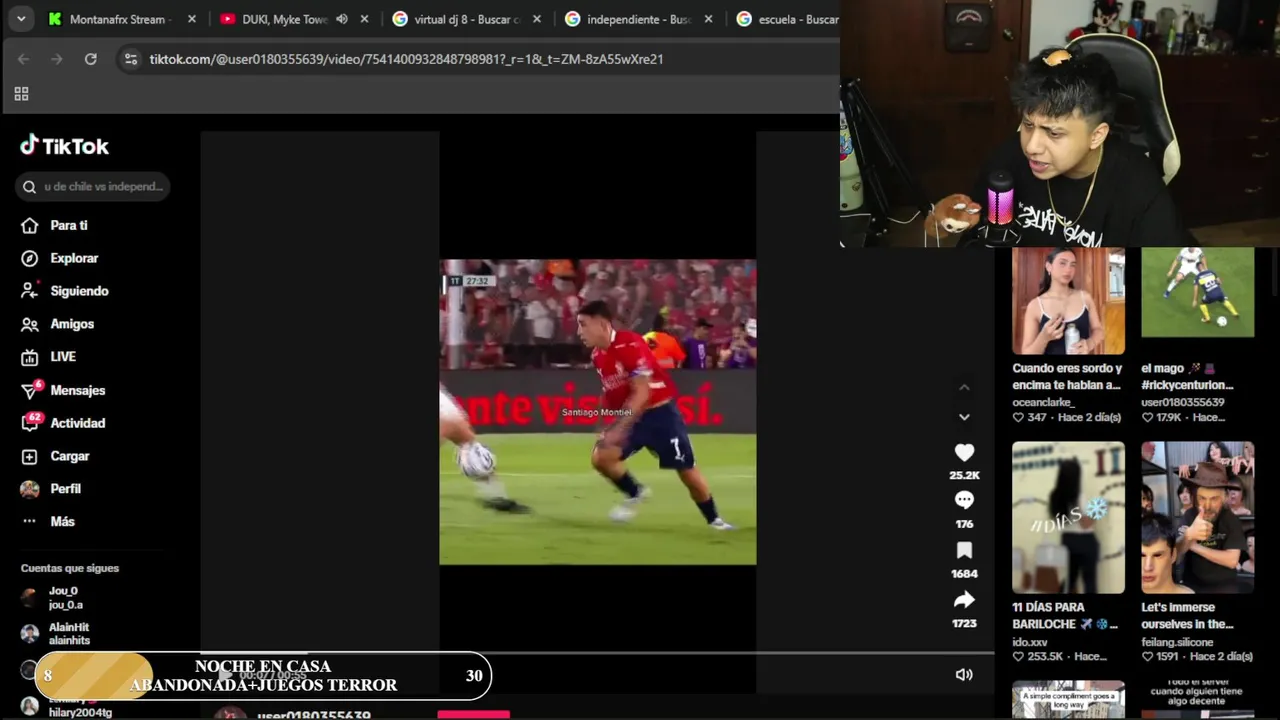Image resolution: width=1280 pixels, height=720 pixels.
Task: Expand the Más menu
Action: point(48,521)
